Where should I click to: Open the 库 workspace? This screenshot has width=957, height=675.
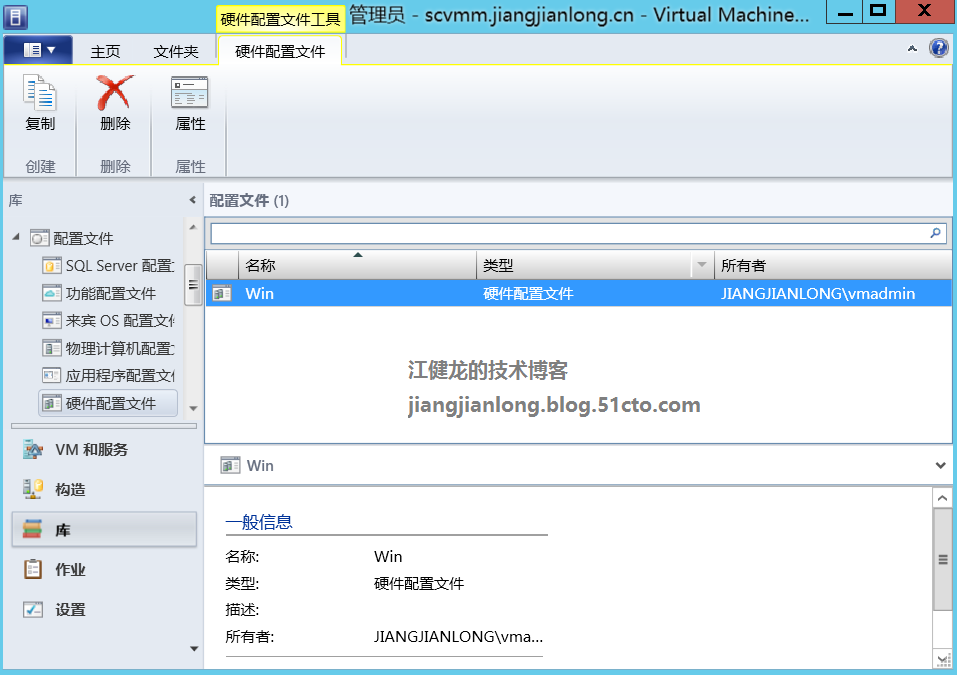tap(104, 530)
